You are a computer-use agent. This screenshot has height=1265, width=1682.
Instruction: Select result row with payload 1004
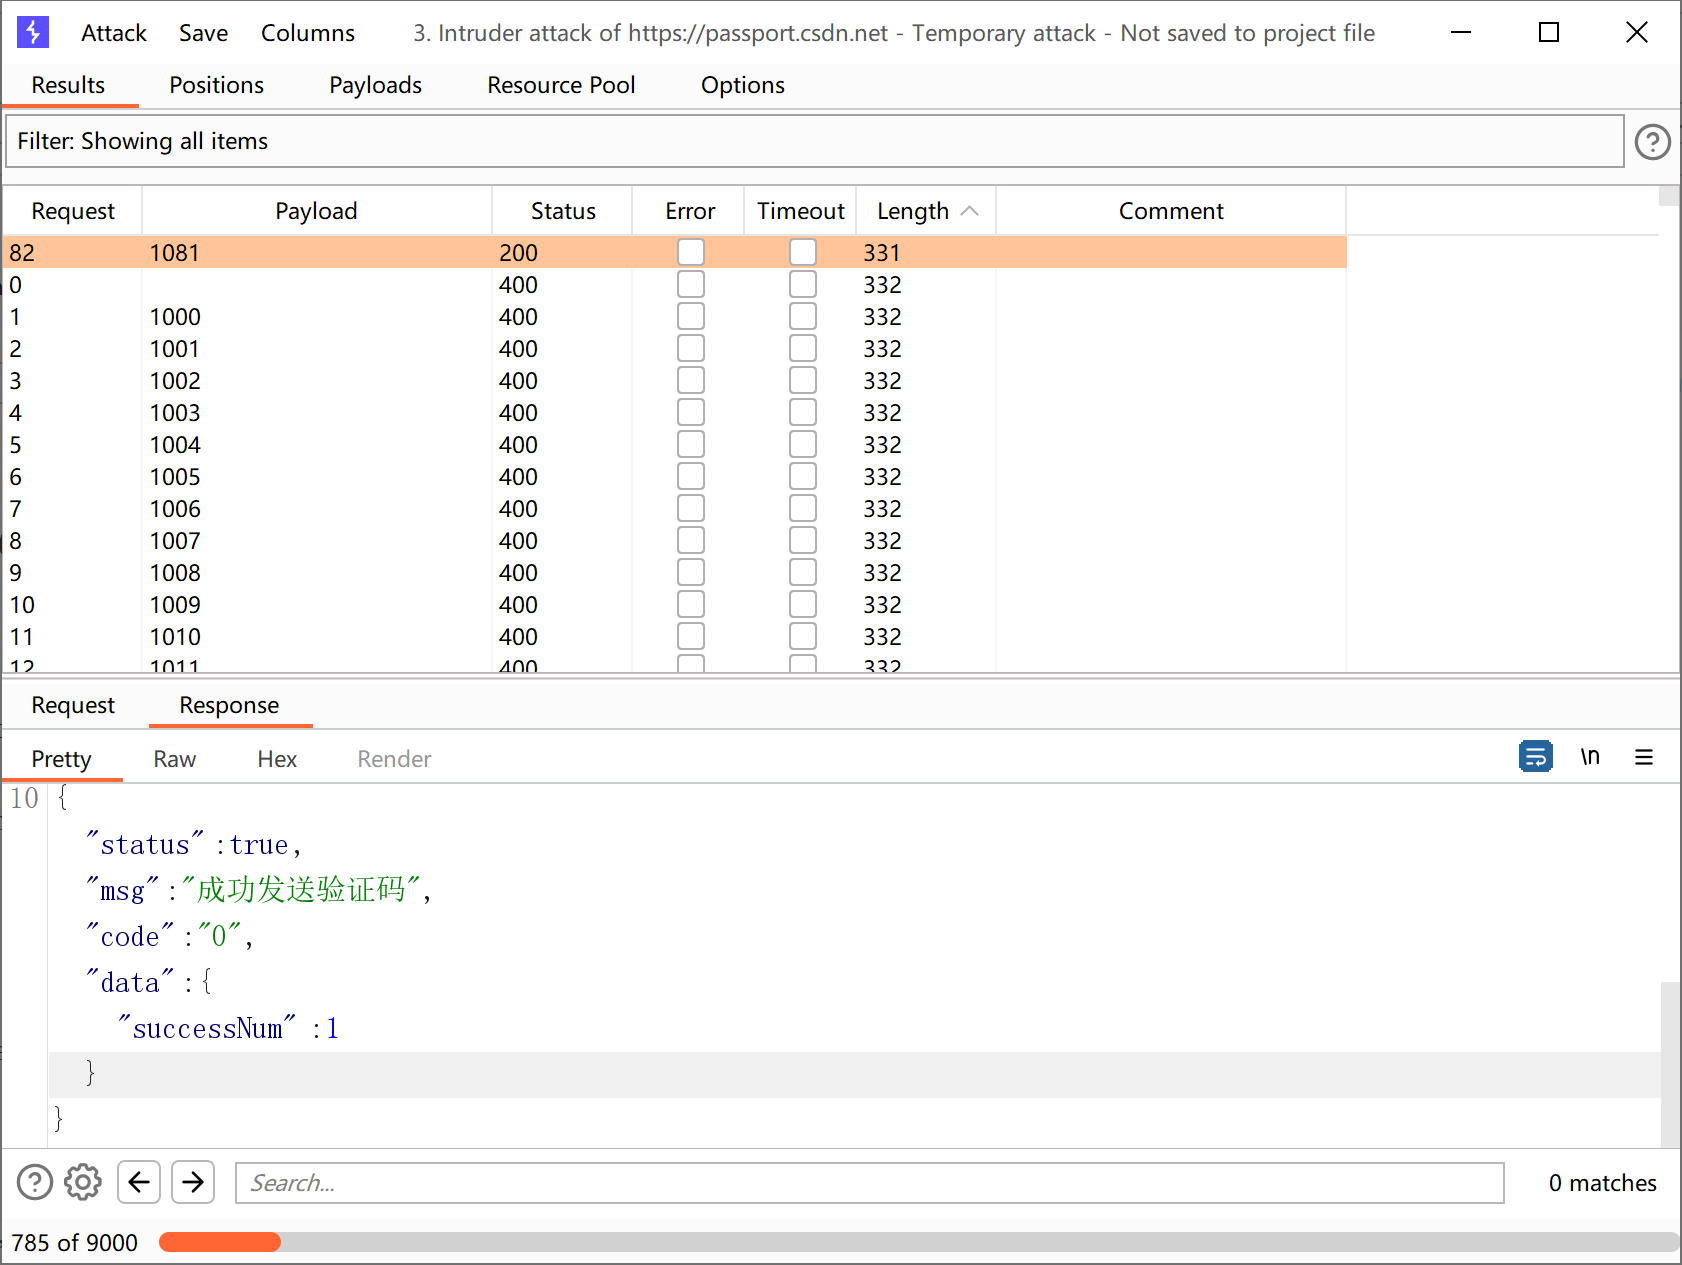(x=675, y=444)
